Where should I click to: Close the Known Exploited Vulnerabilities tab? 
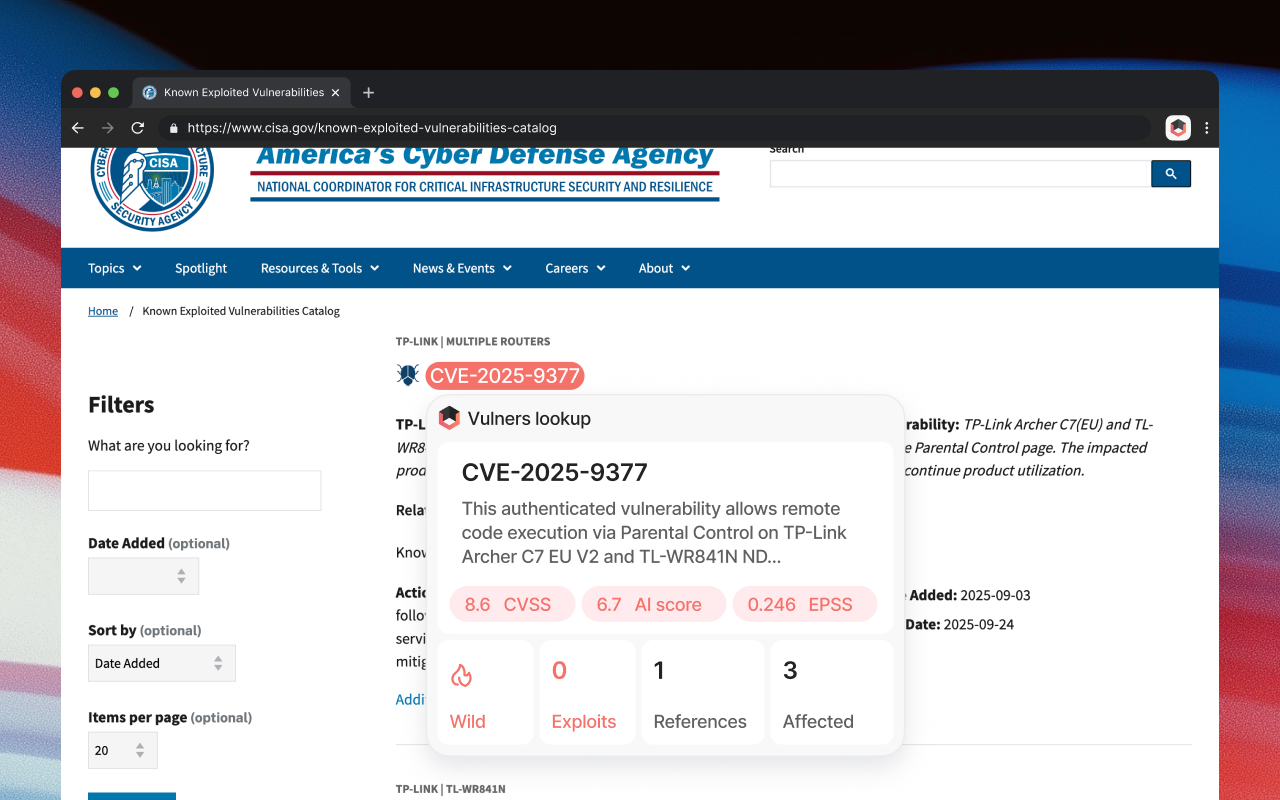pyautogui.click(x=336, y=92)
